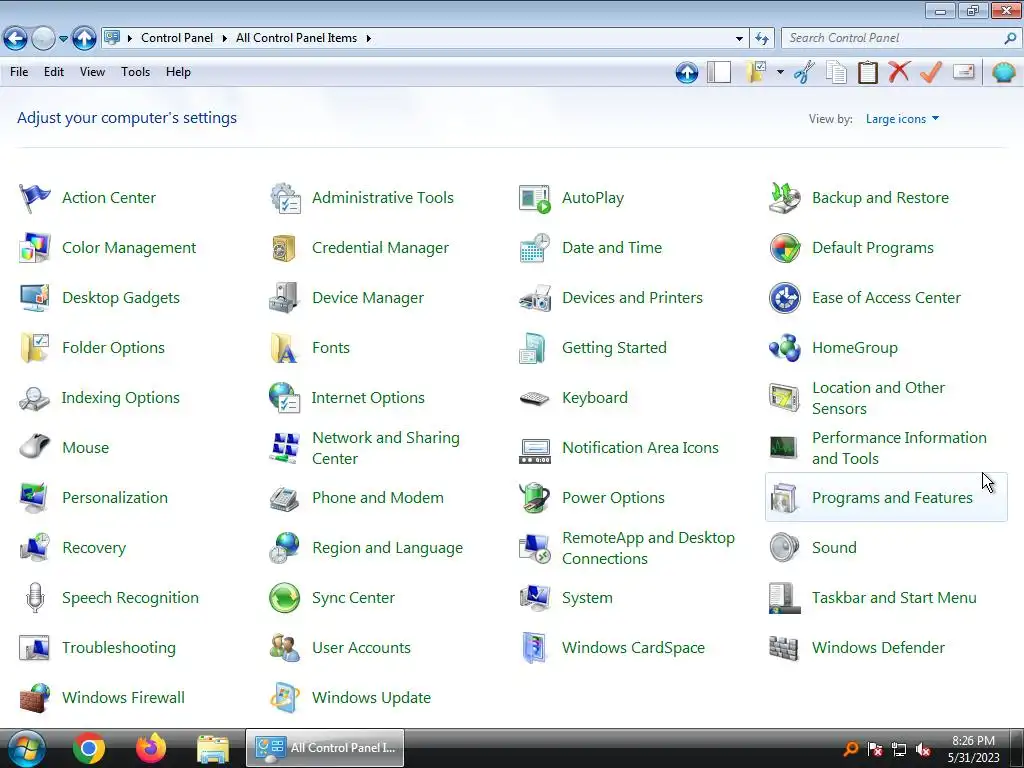The image size is (1024, 768).
Task: Open the Color Management icon
Action: coord(35,248)
